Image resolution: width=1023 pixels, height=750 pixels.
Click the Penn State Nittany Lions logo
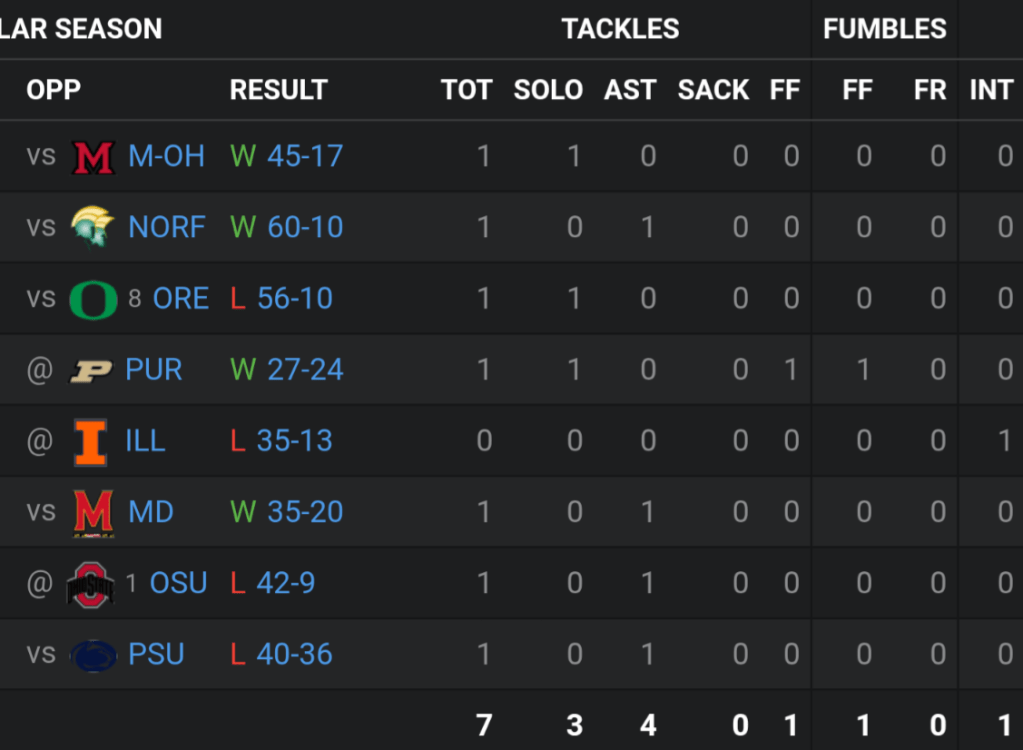pos(94,656)
